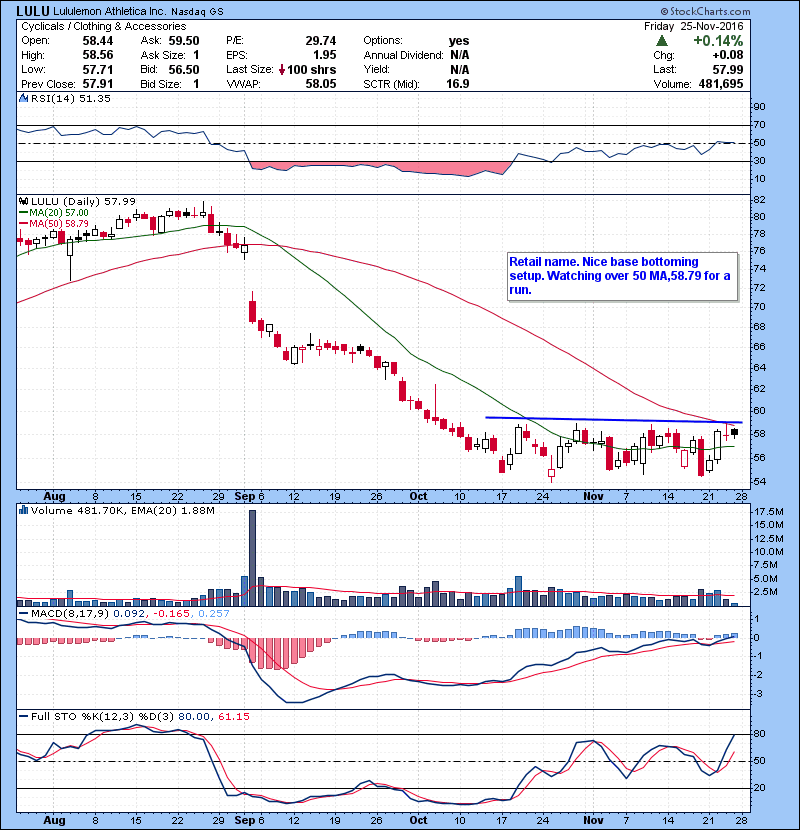The height and width of the screenshot is (830, 800).
Task: Click the VWAP value 58.05
Action: [320, 84]
